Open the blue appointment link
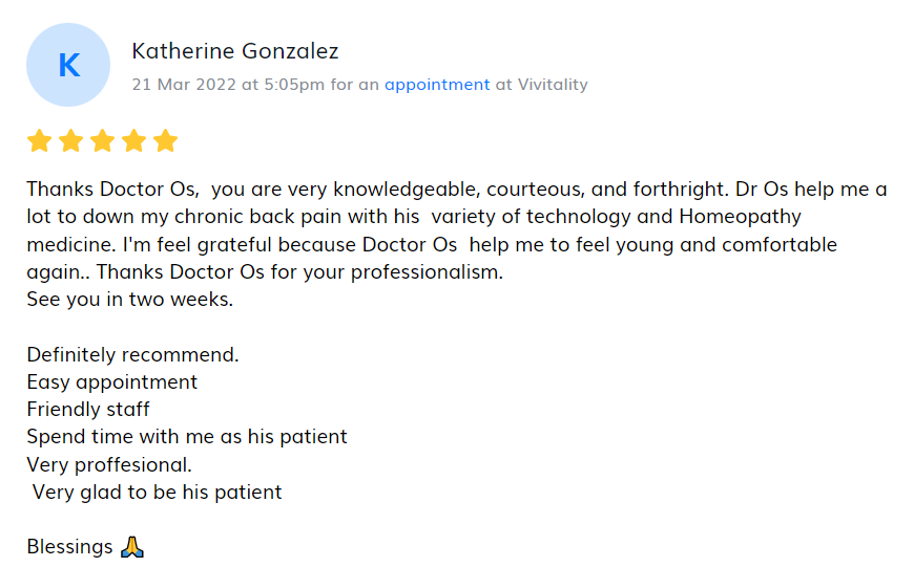Viewport: 906px width, 567px height. 437,85
